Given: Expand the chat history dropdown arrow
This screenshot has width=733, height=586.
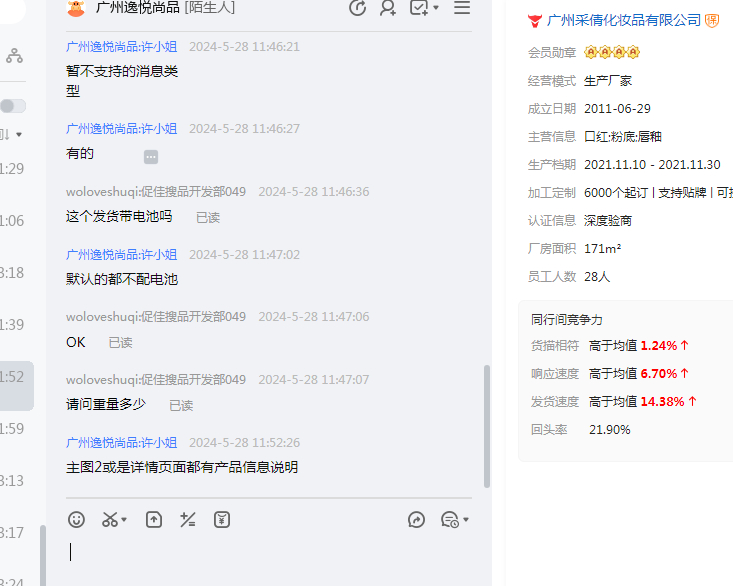Looking at the screenshot, I should tap(466, 520).
